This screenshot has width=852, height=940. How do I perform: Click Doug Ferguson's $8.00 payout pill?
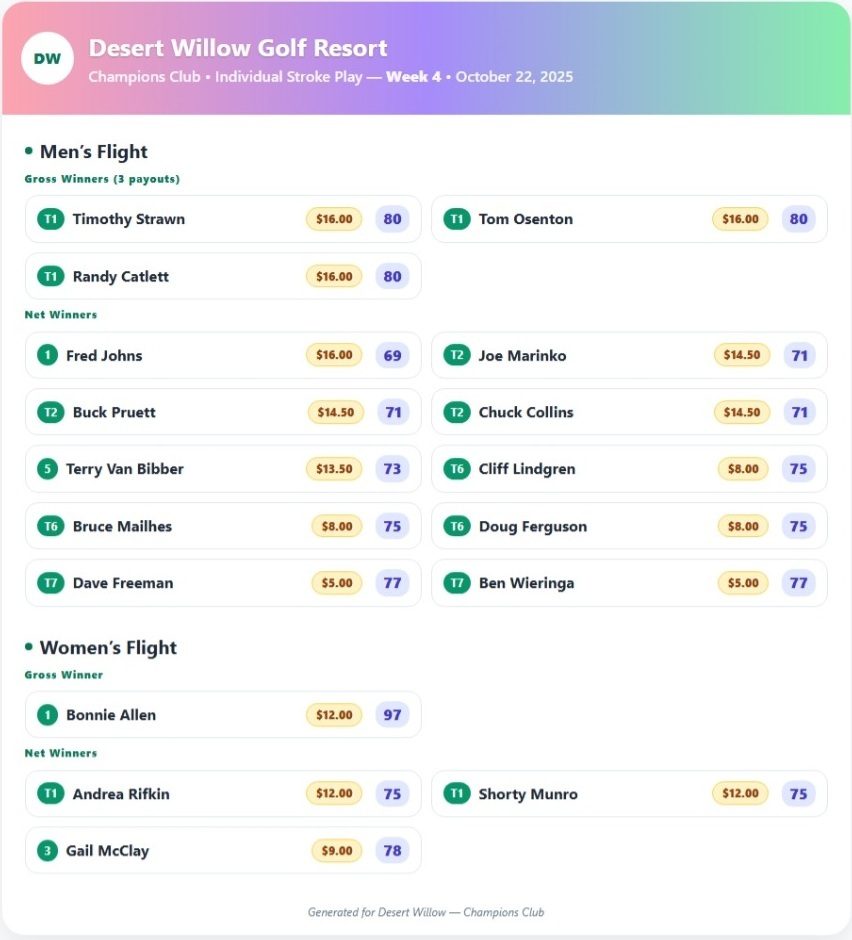click(743, 526)
